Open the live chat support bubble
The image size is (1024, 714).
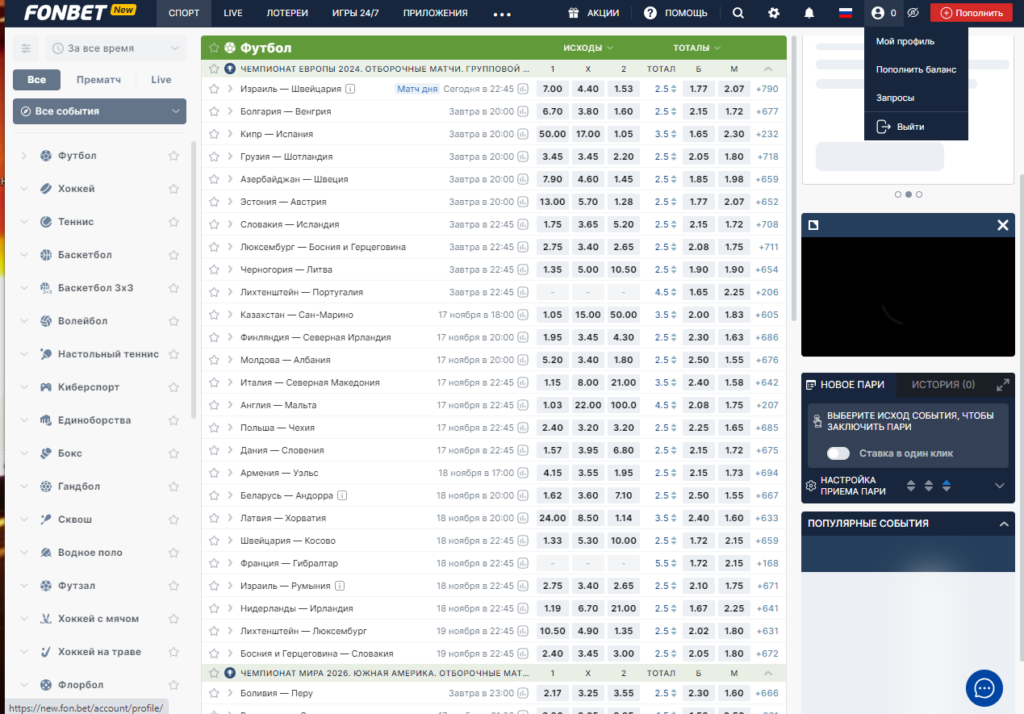[x=984, y=688]
